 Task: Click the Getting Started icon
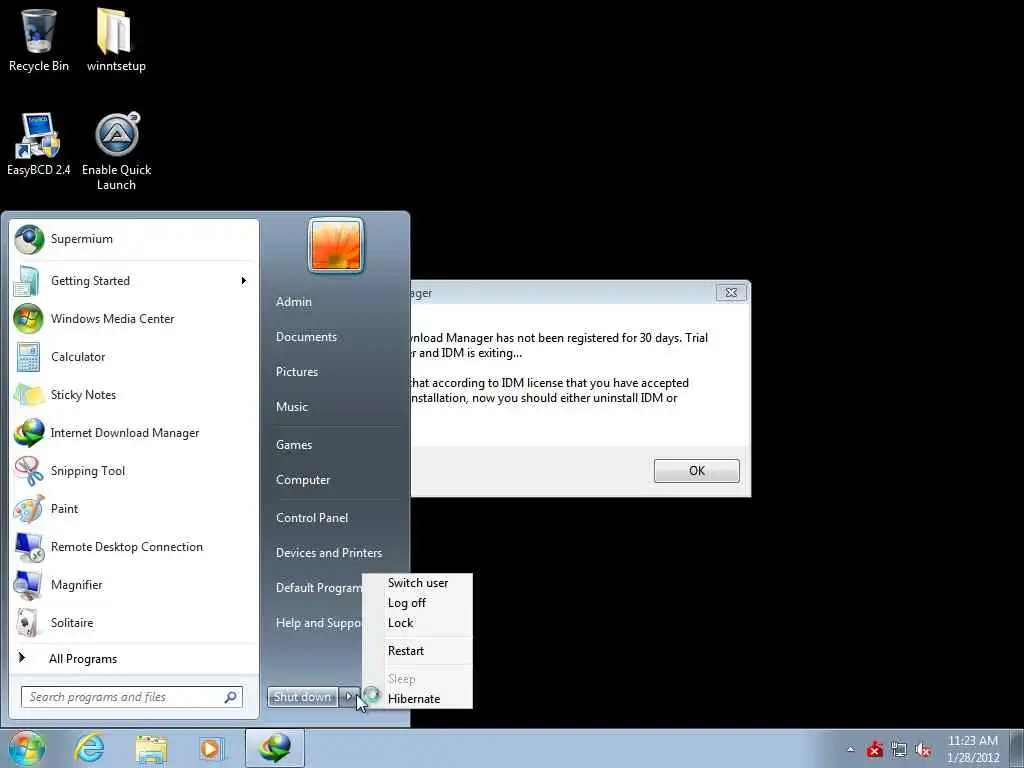pyautogui.click(x=27, y=281)
